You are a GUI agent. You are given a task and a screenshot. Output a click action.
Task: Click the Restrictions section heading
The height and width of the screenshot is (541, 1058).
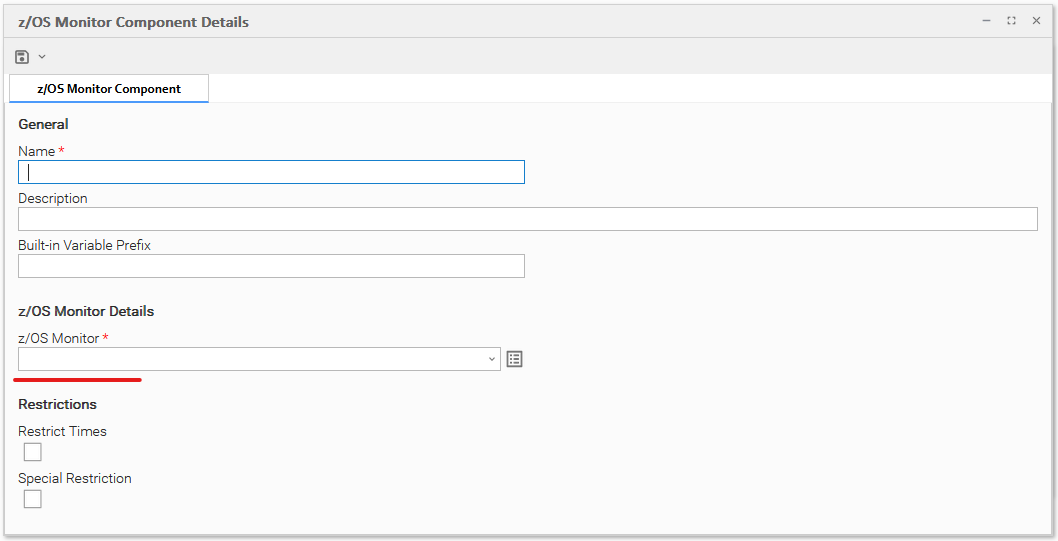pyautogui.click(x=57, y=404)
